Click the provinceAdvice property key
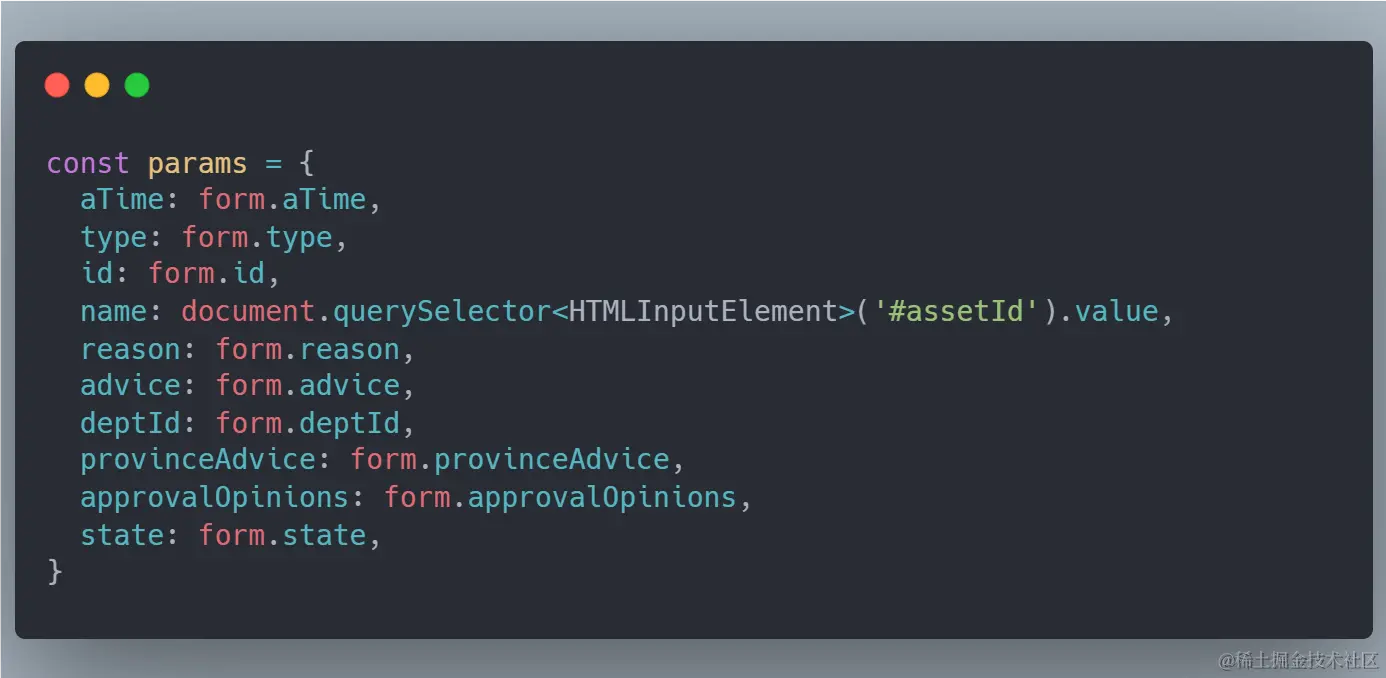The width and height of the screenshot is (1386, 678). [198, 460]
